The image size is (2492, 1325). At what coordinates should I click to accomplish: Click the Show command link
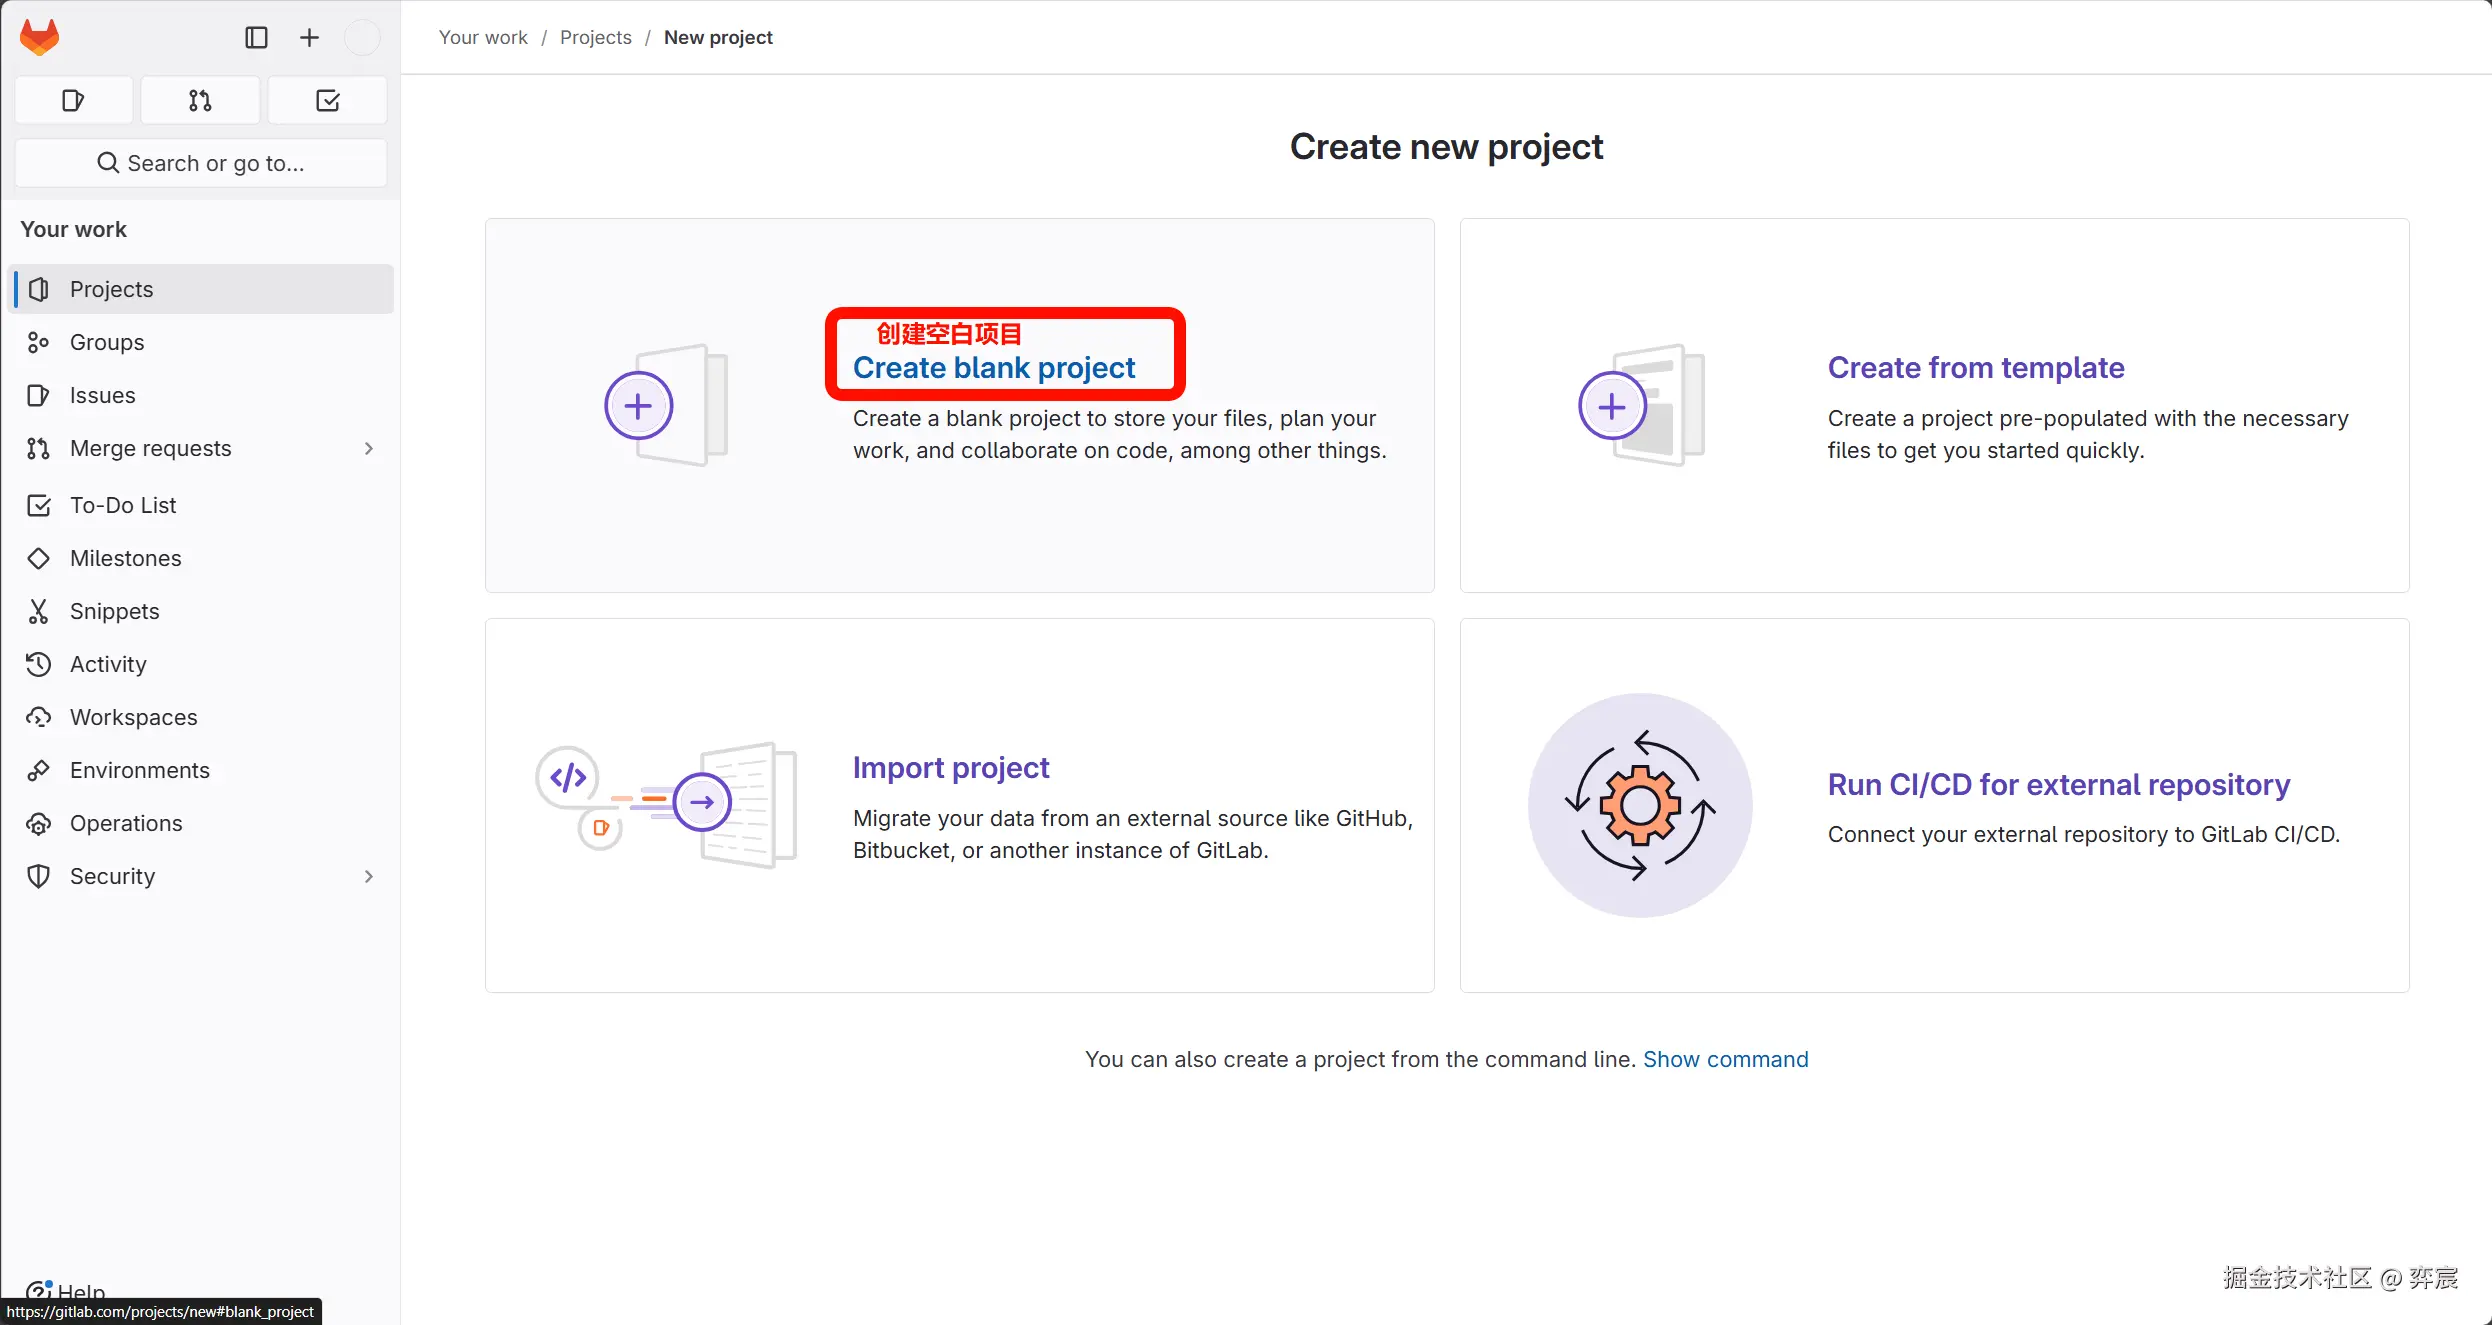tap(1725, 1059)
